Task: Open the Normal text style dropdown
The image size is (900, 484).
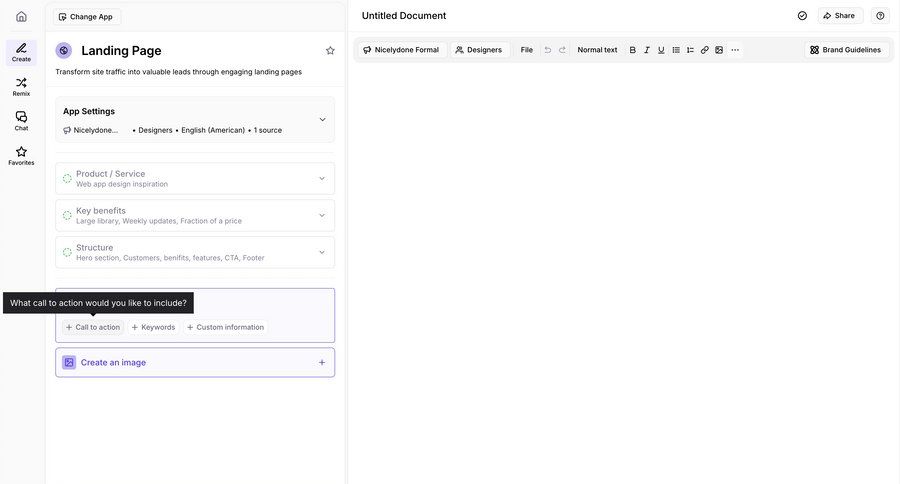Action: click(597, 50)
